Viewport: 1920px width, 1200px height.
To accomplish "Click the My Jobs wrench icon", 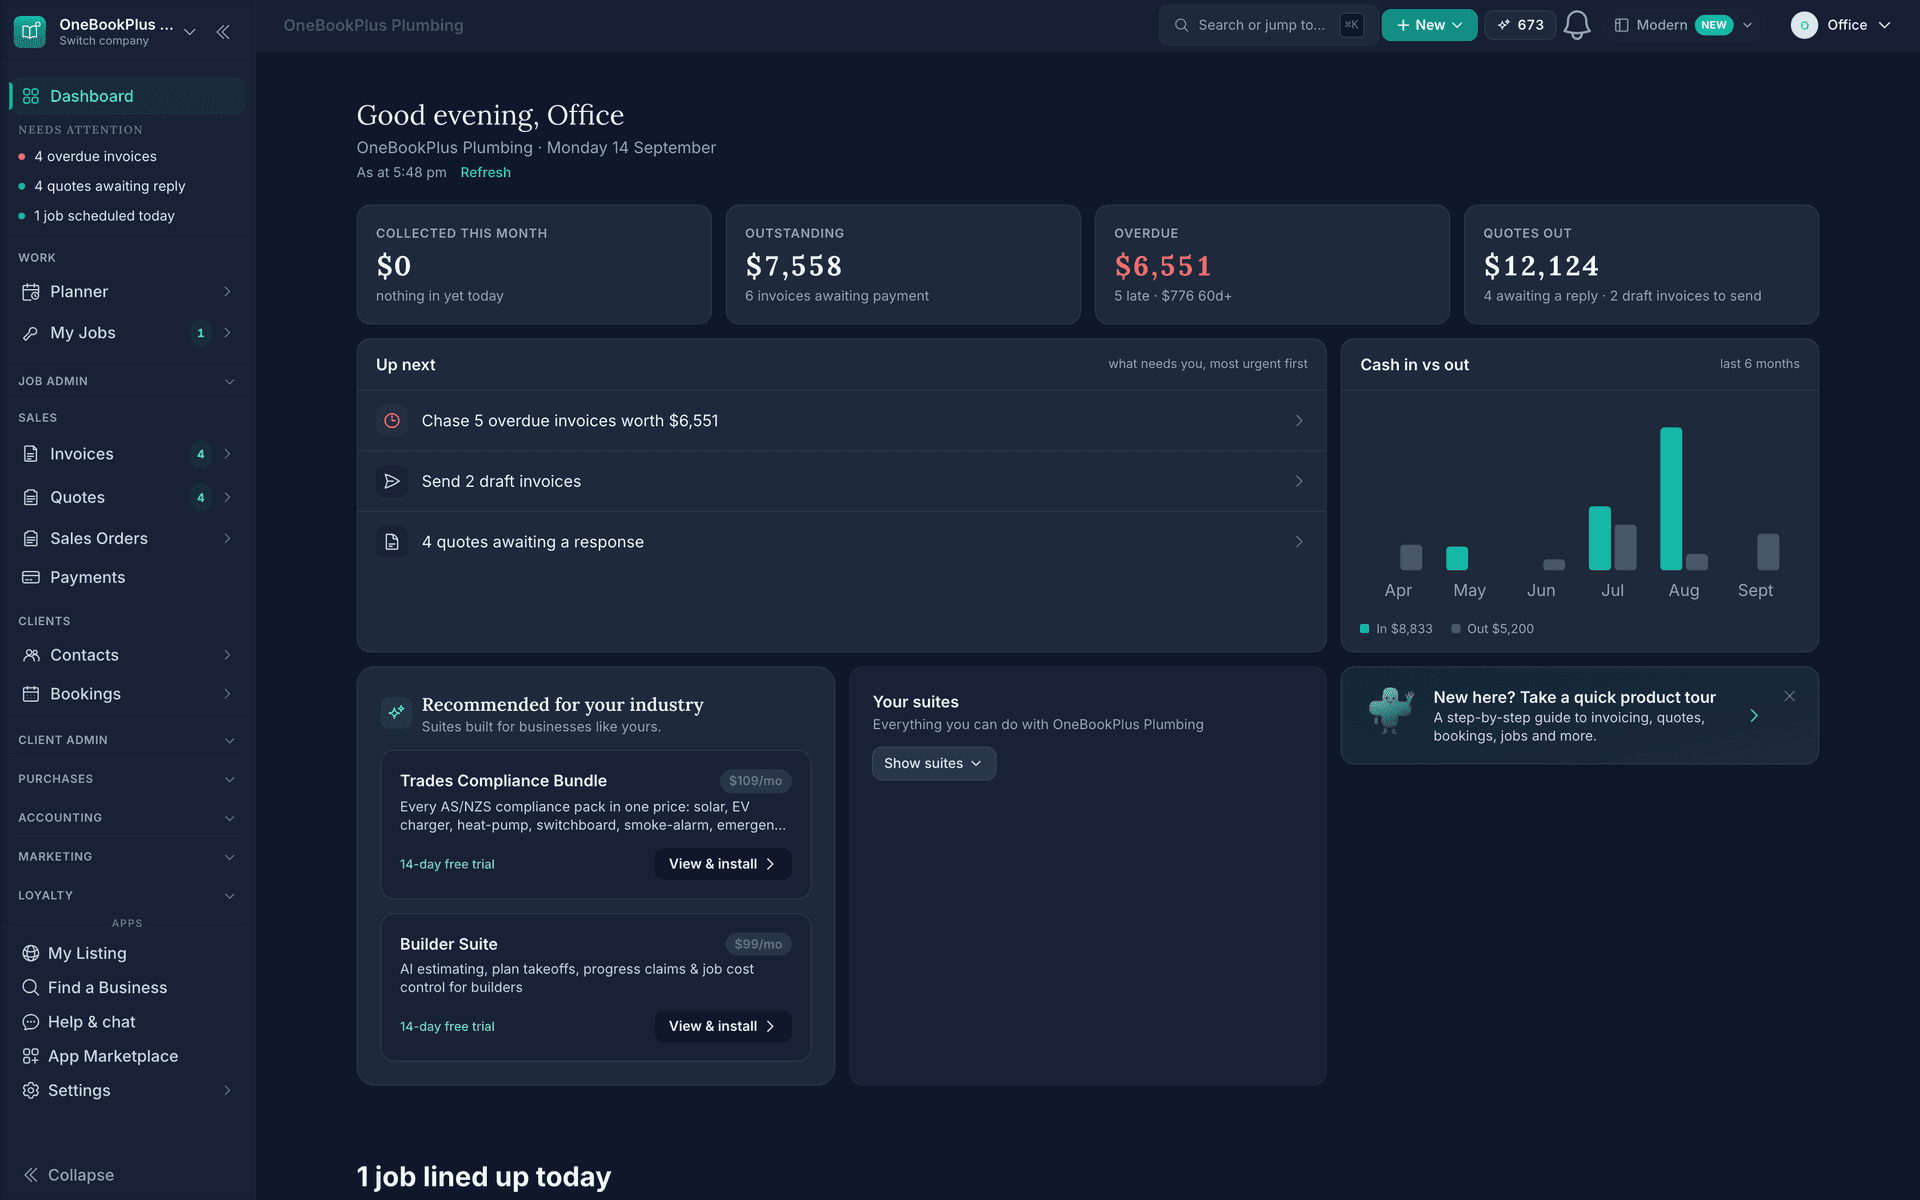I will click(31, 333).
